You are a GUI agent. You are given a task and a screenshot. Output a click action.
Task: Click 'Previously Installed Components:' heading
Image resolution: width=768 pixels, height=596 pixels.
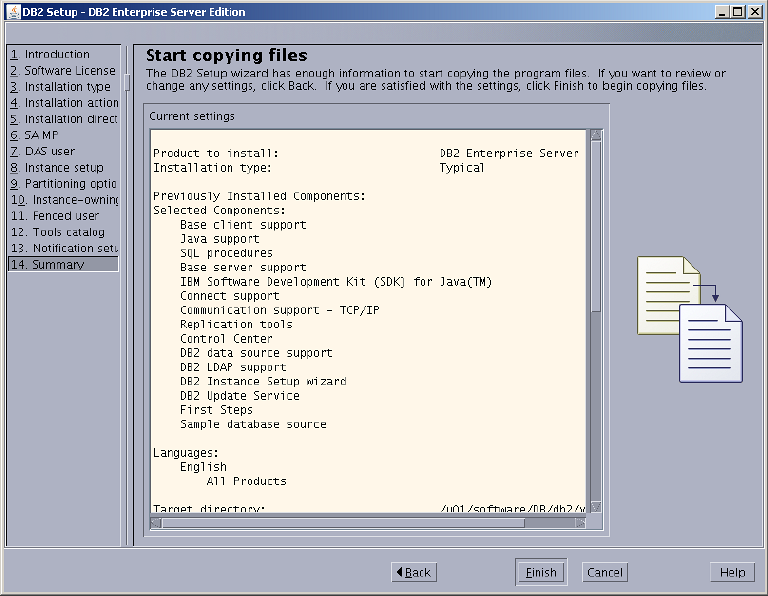click(x=259, y=196)
